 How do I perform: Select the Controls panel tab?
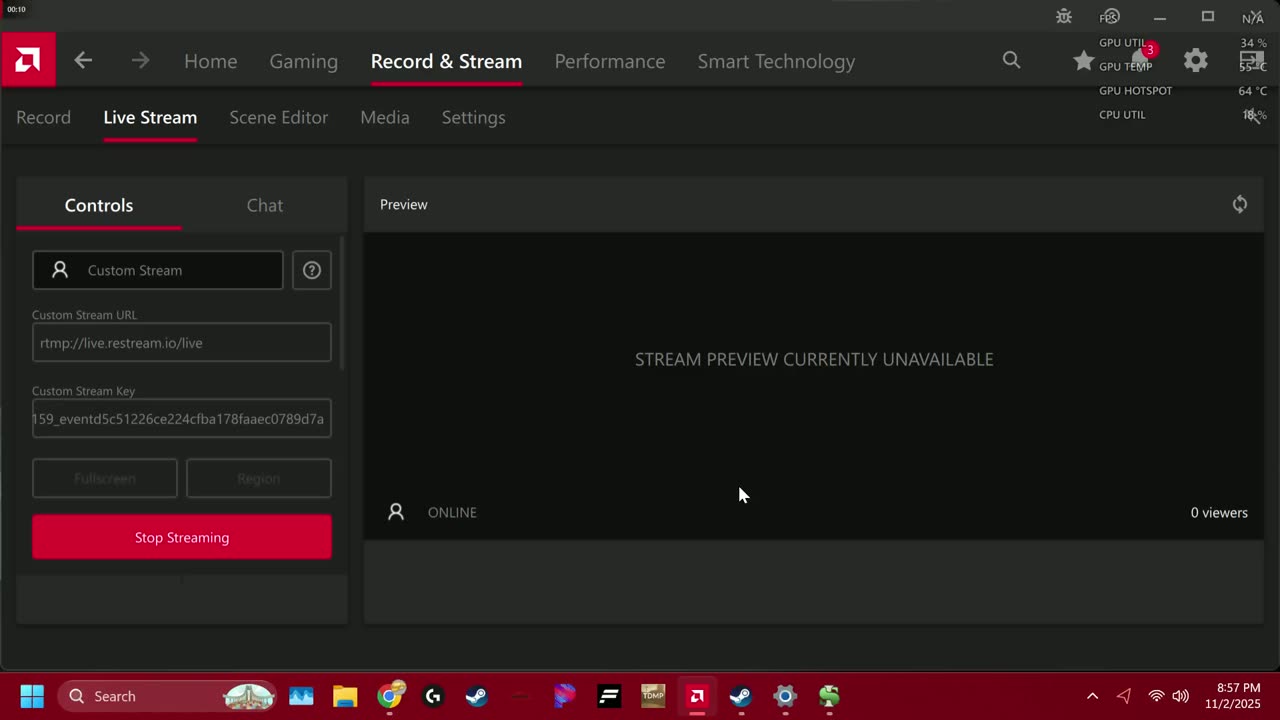coord(99,205)
